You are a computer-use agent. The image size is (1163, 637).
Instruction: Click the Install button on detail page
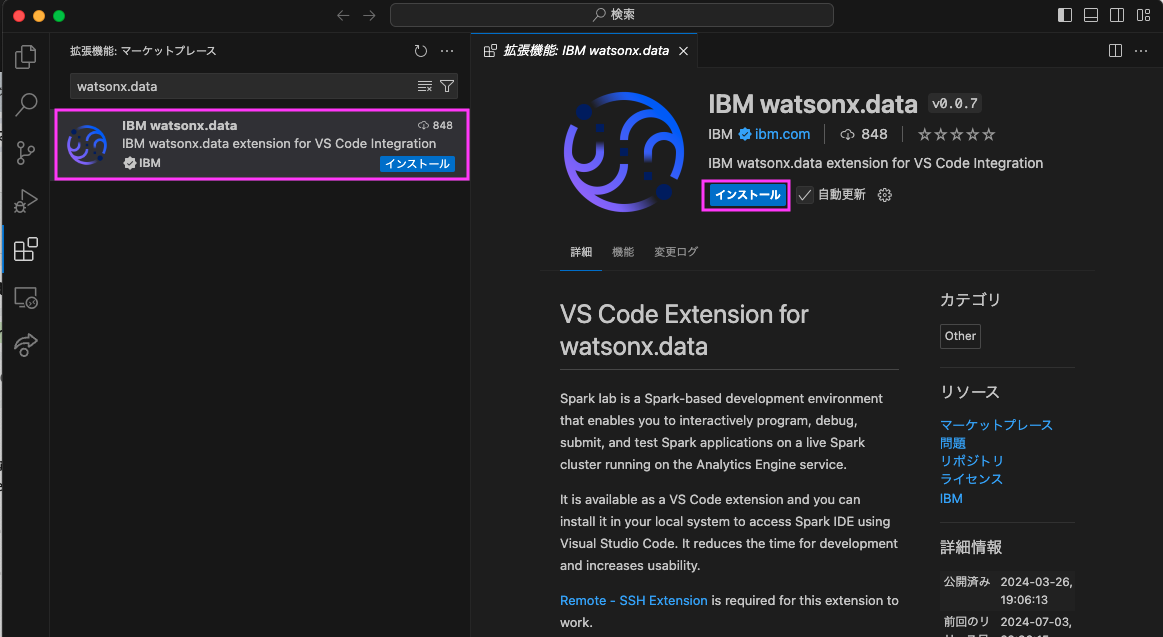pos(746,195)
